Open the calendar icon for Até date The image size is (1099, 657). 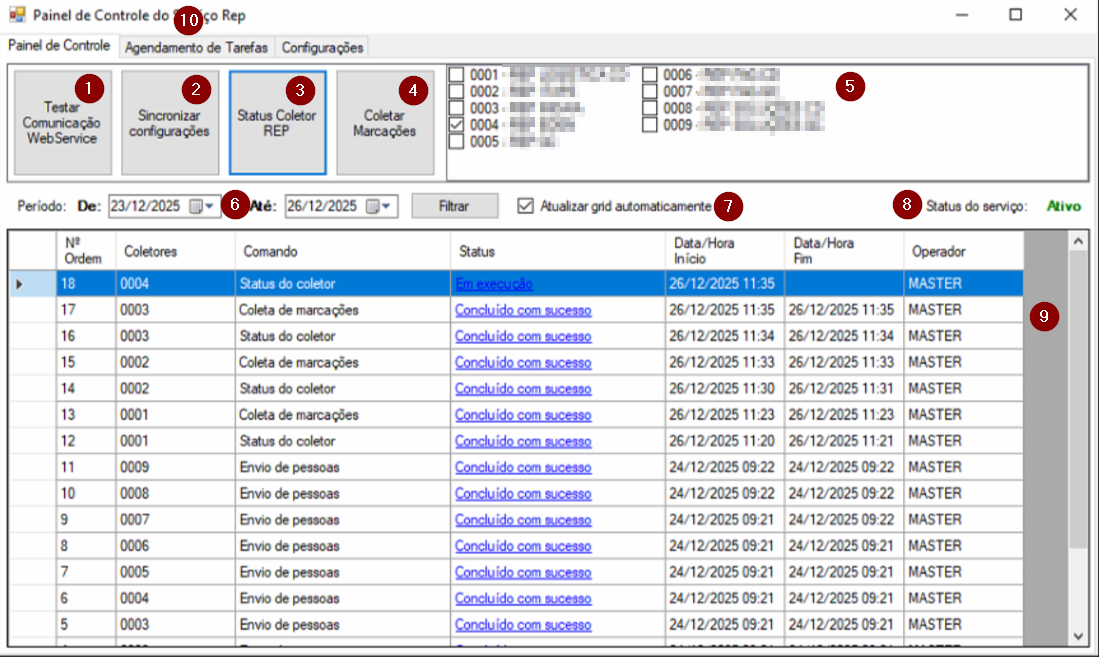[373, 206]
